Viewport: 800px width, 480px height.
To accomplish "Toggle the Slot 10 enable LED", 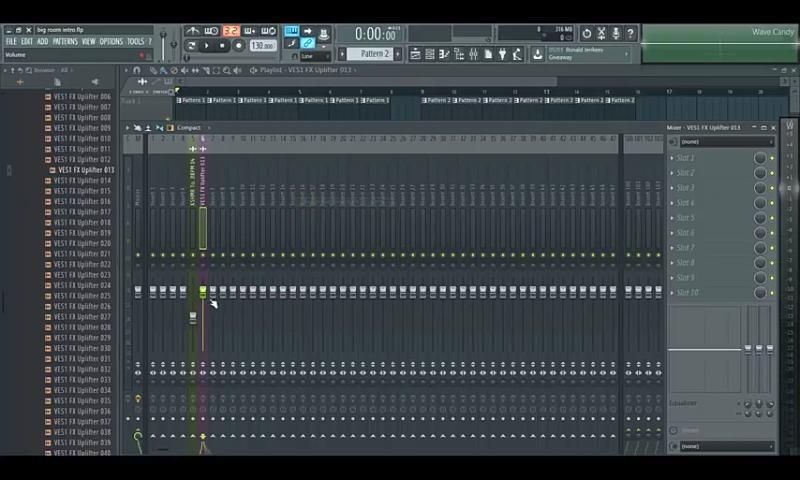I will 772,293.
